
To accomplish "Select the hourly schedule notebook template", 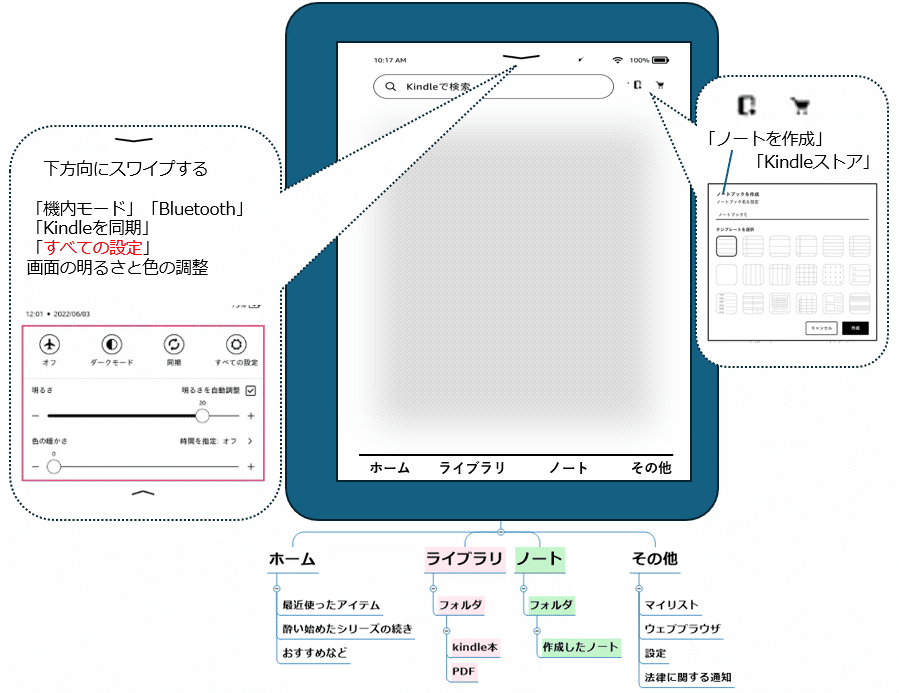I will (726, 303).
